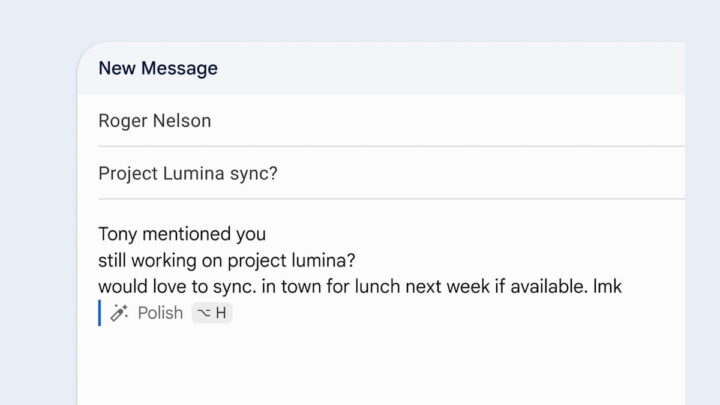Place cursor in 'Tony mentioned you' line
This screenshot has height=405, width=720.
[x=182, y=234]
